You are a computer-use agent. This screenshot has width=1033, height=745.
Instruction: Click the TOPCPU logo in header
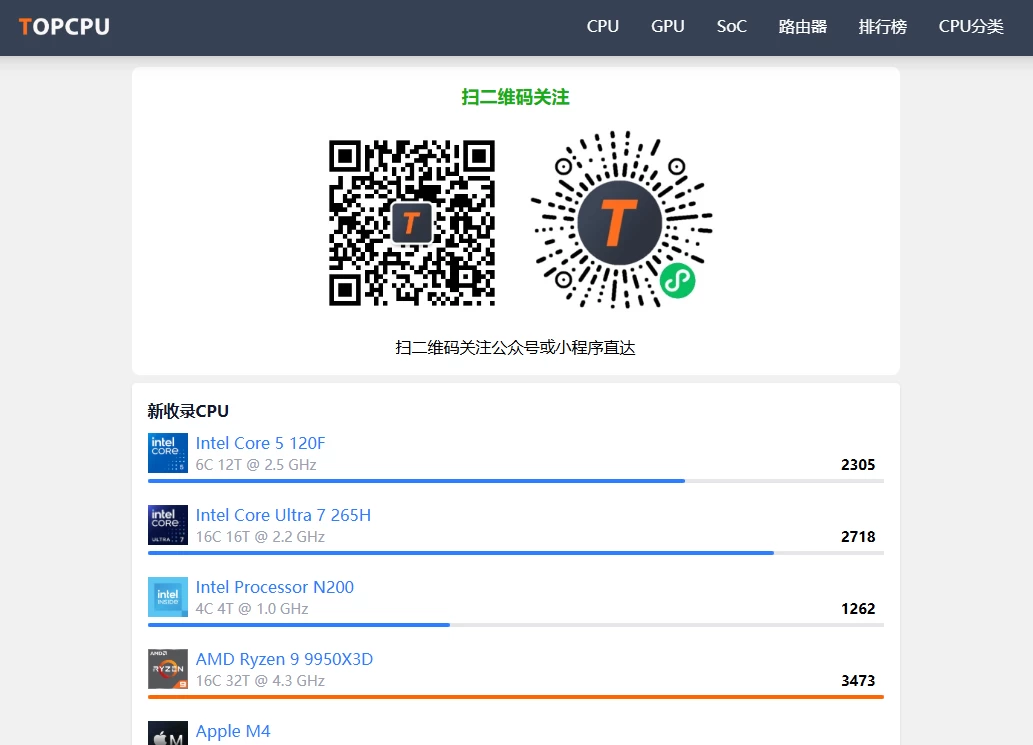(x=64, y=27)
